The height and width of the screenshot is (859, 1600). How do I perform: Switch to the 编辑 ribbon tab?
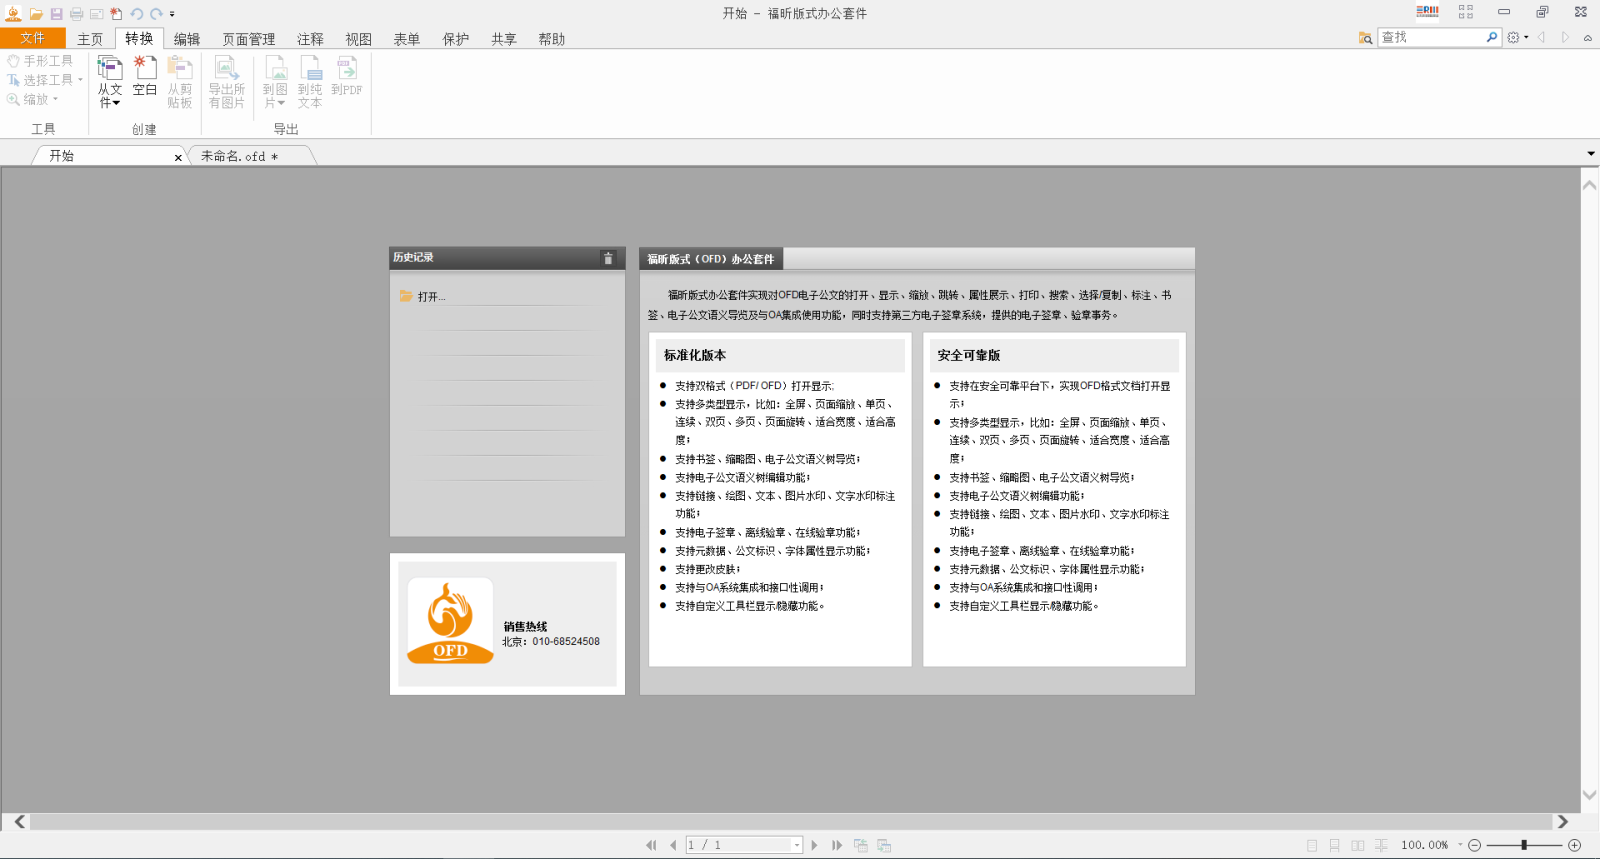click(x=187, y=39)
